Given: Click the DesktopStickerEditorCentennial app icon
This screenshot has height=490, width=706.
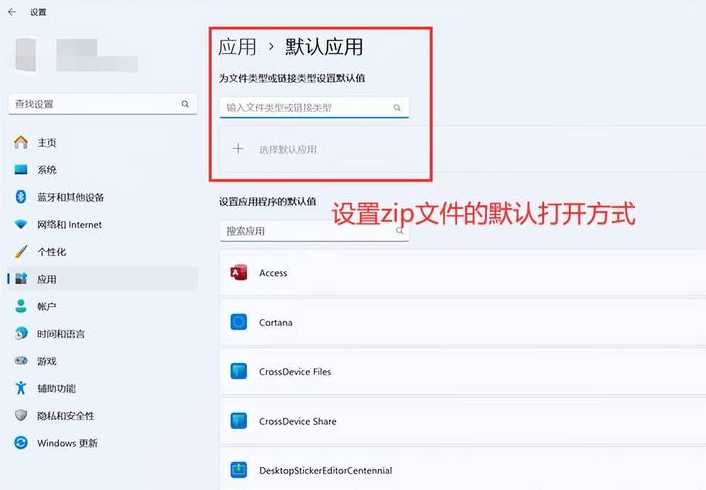Looking at the screenshot, I should 239,470.
